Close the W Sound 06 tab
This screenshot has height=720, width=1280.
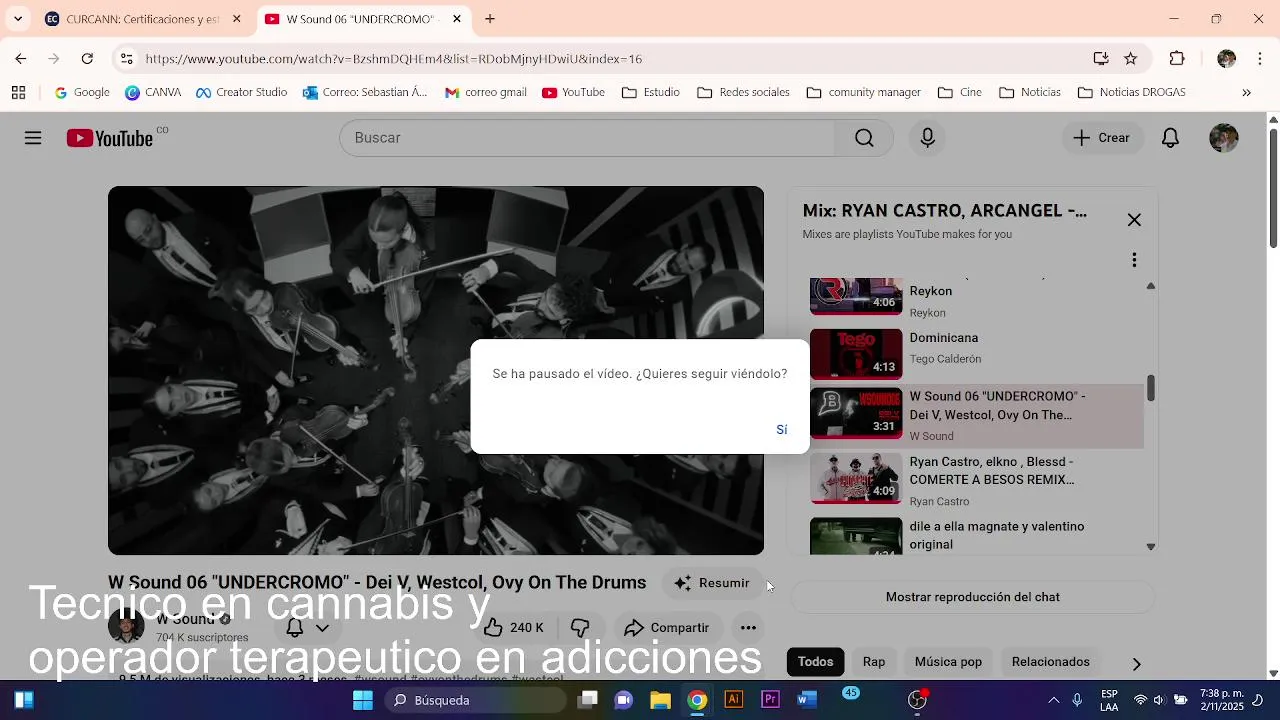pyautogui.click(x=457, y=19)
